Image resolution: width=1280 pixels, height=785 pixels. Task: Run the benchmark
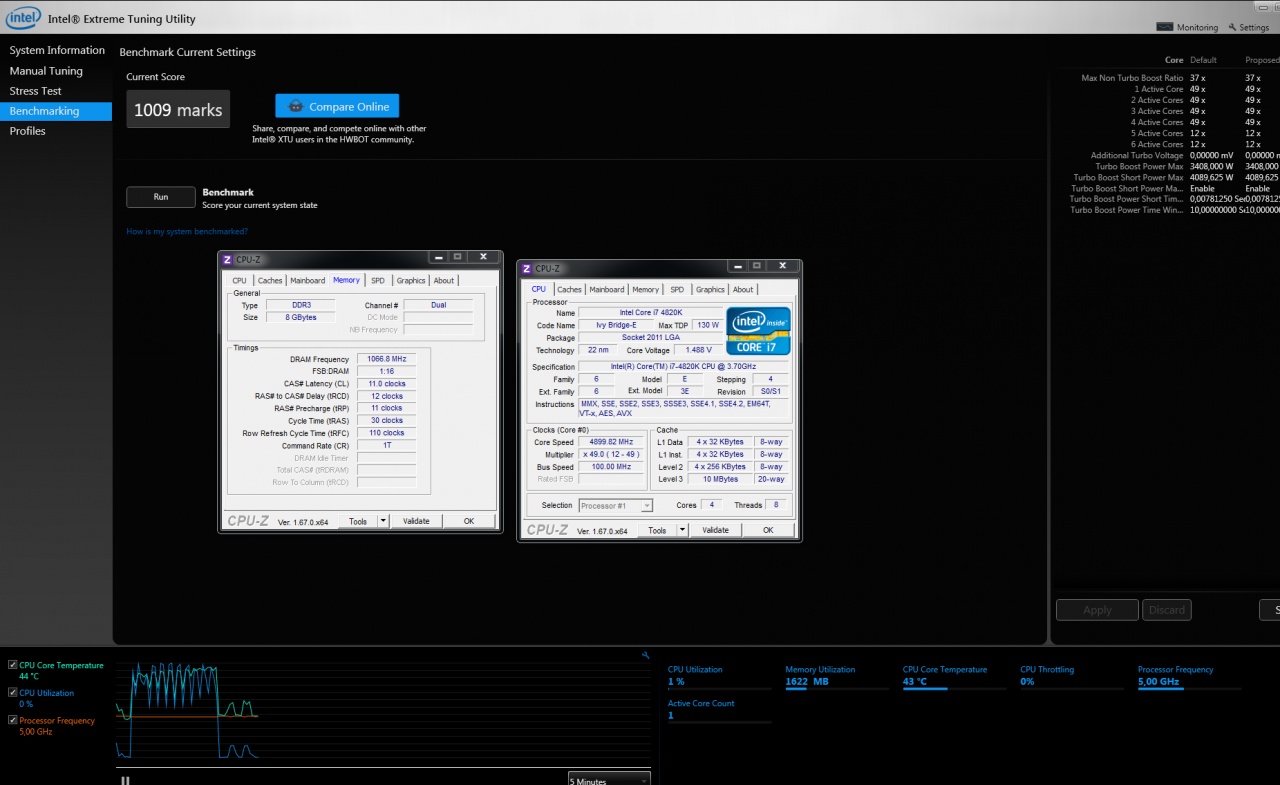pos(161,197)
